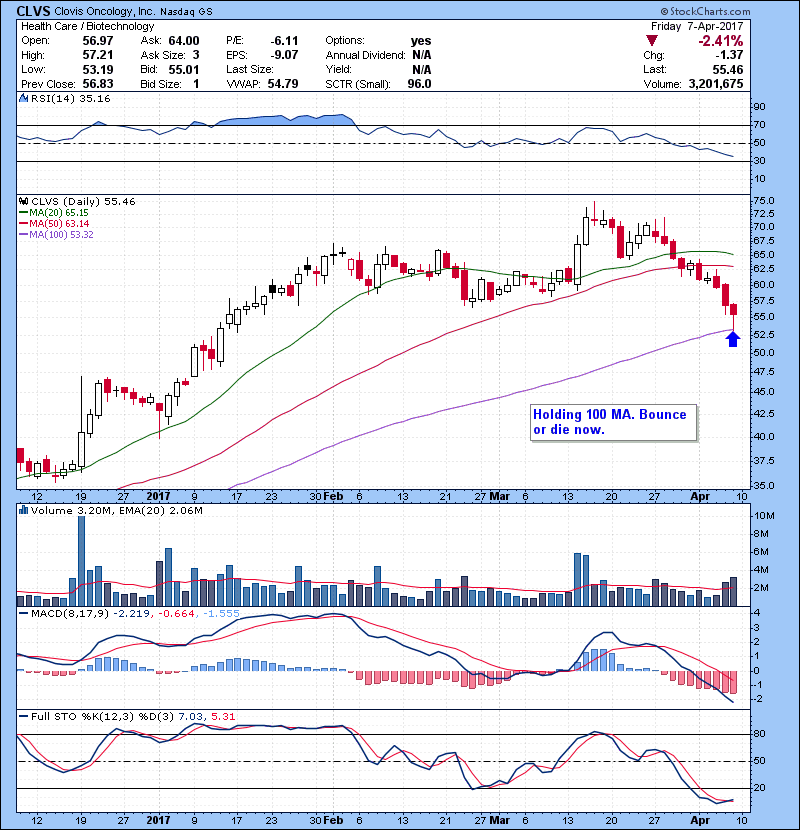Click the percent change -2.41%
Screen dimensions: 800x830
[721, 41]
